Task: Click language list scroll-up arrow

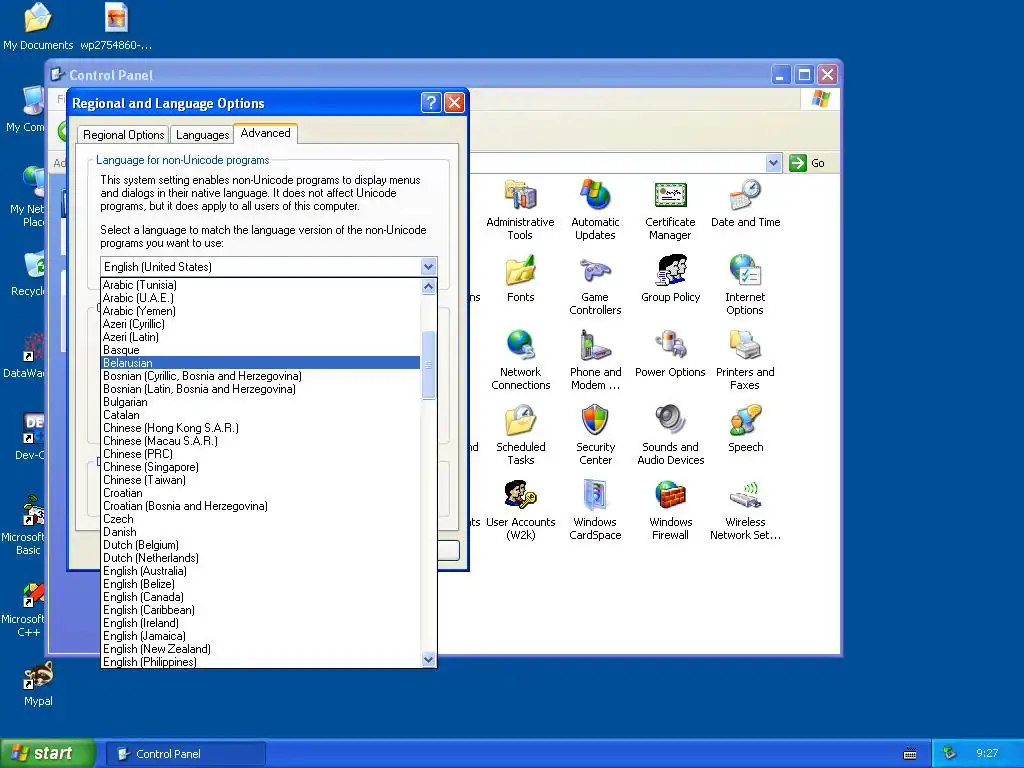Action: coord(428,287)
